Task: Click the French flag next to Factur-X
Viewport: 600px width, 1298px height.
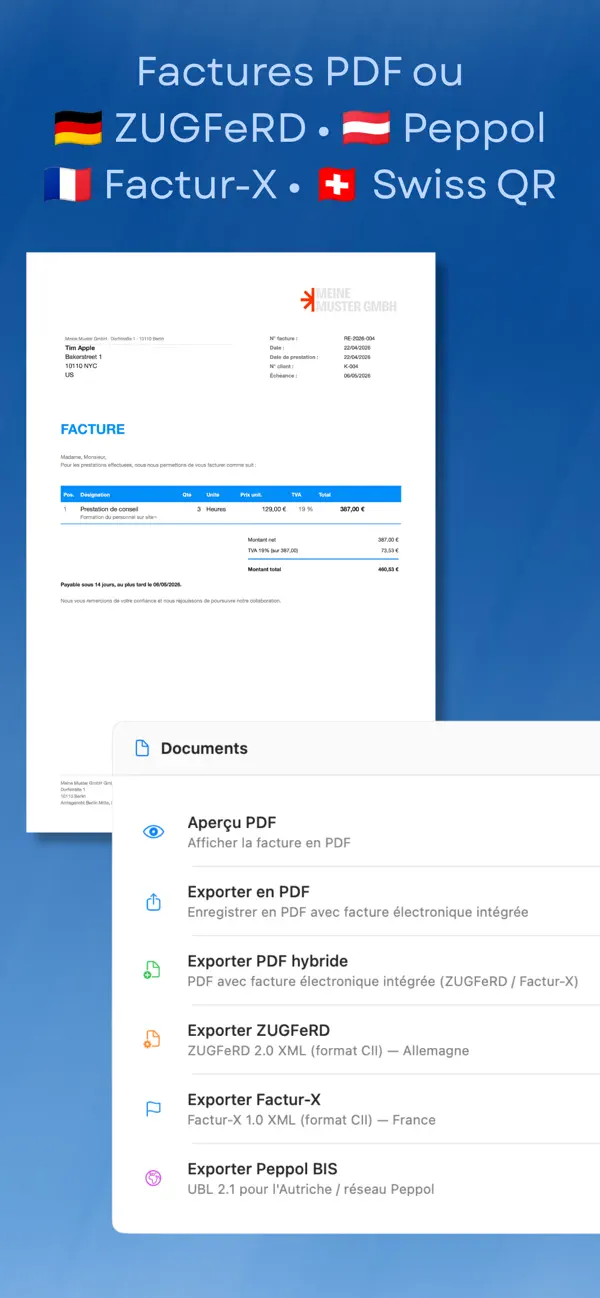Action: point(68,185)
